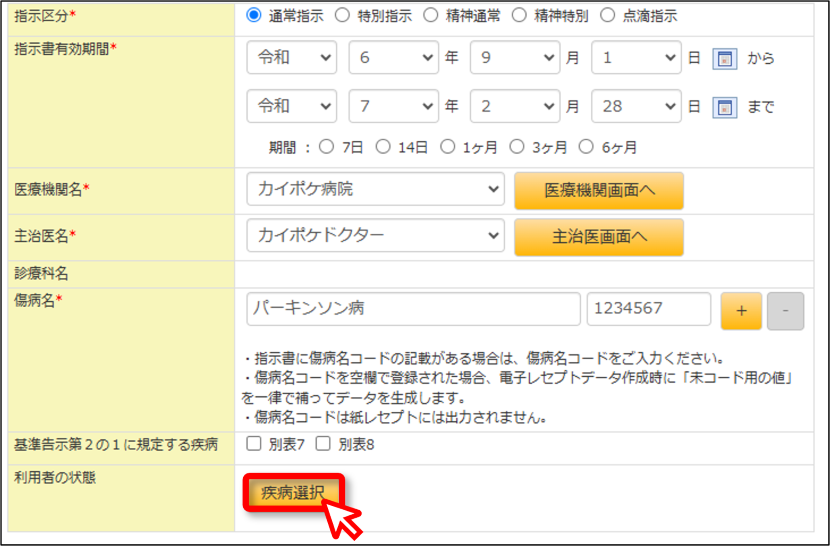
Task: Select the 特別指示 radio option
Action: point(342,15)
